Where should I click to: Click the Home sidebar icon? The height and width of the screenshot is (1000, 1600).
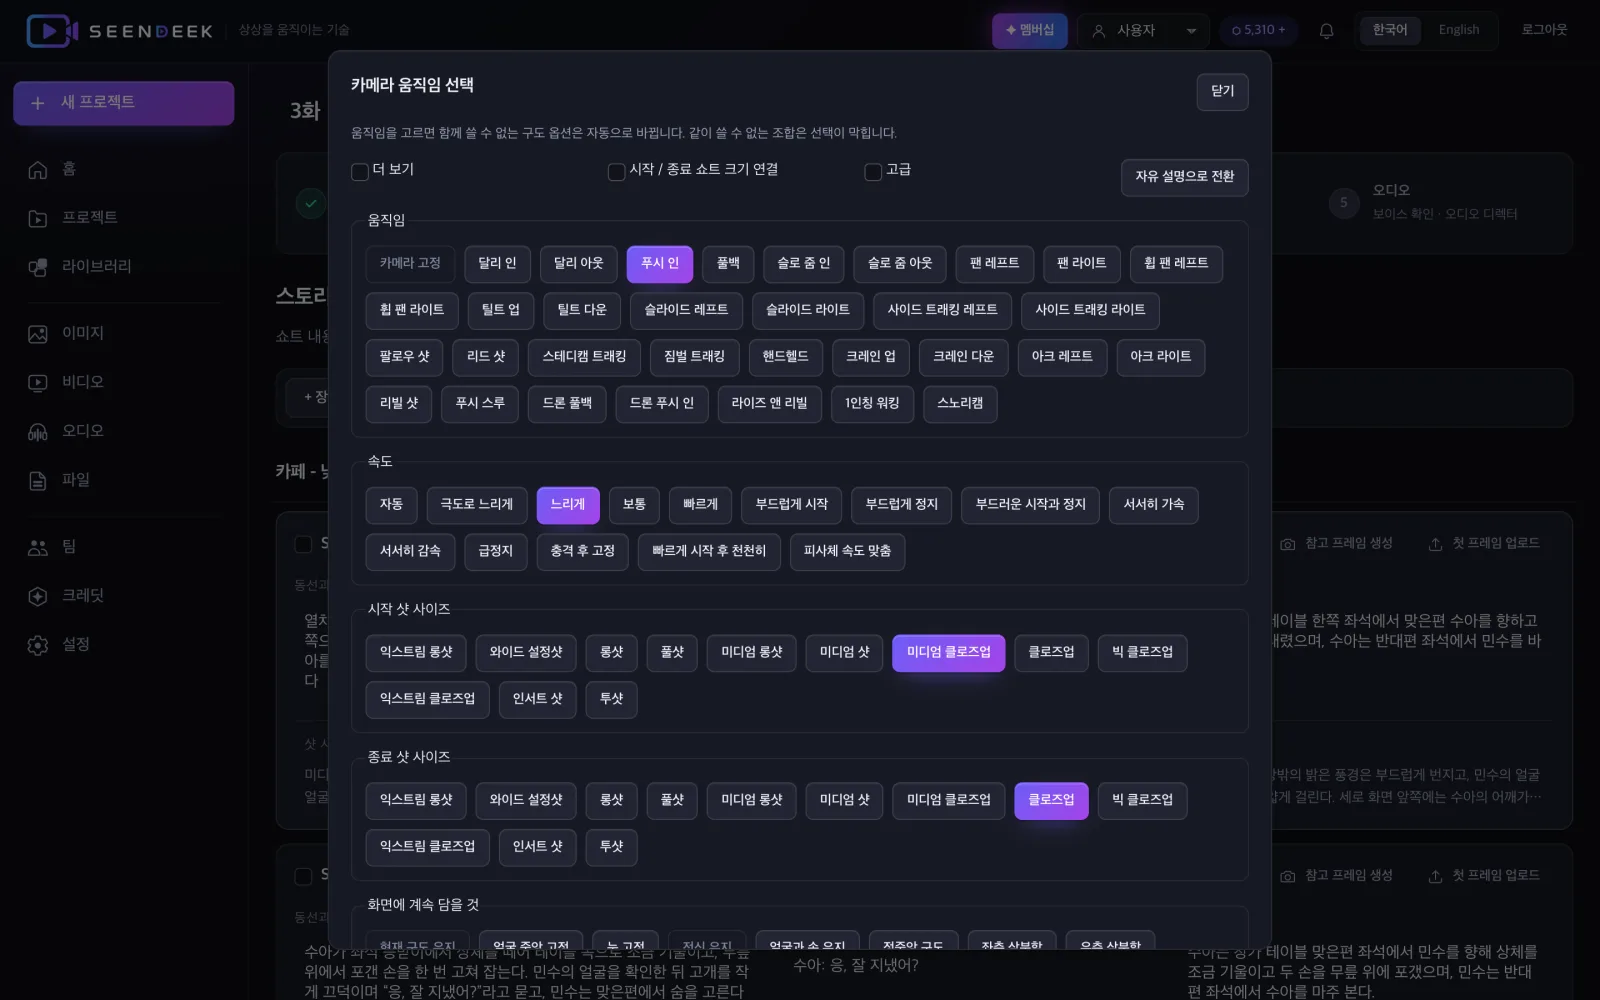[38, 170]
